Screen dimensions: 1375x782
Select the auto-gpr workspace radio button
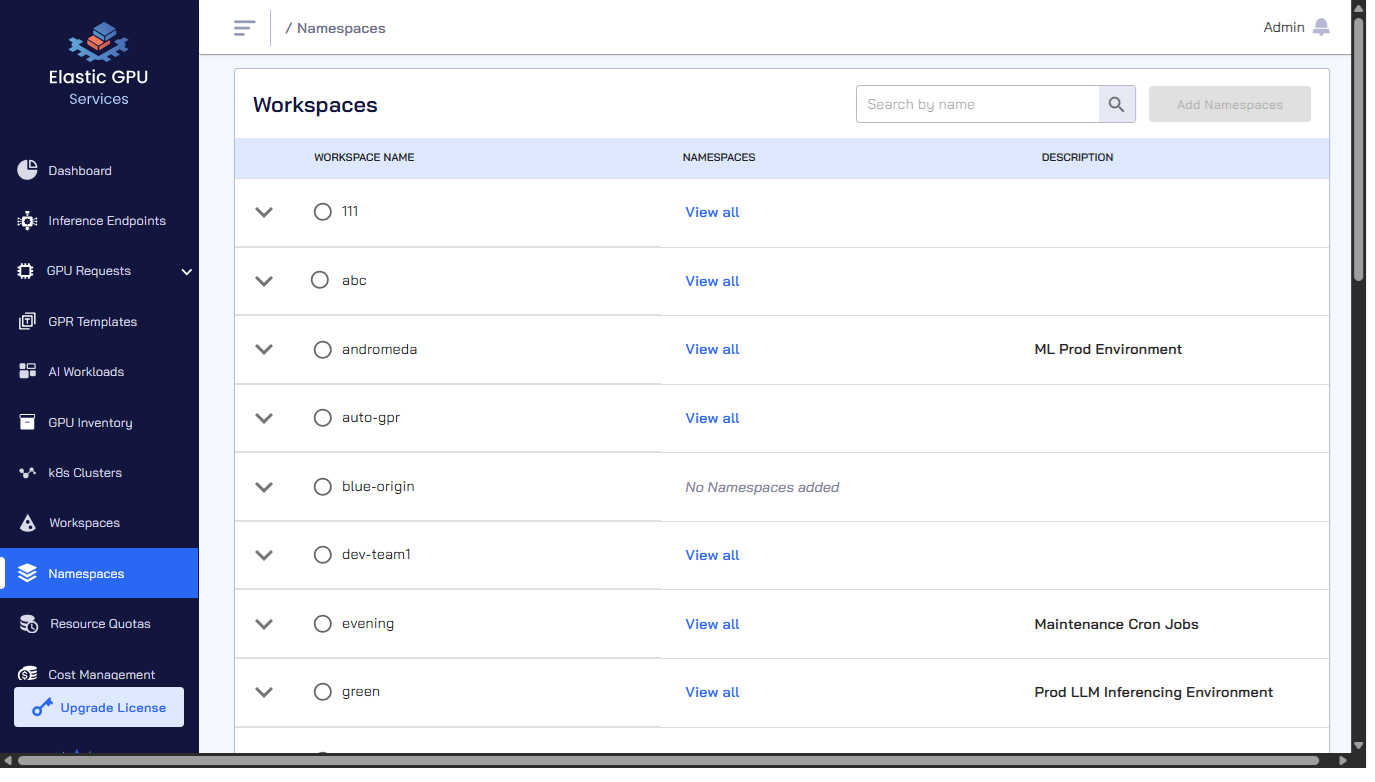point(322,418)
